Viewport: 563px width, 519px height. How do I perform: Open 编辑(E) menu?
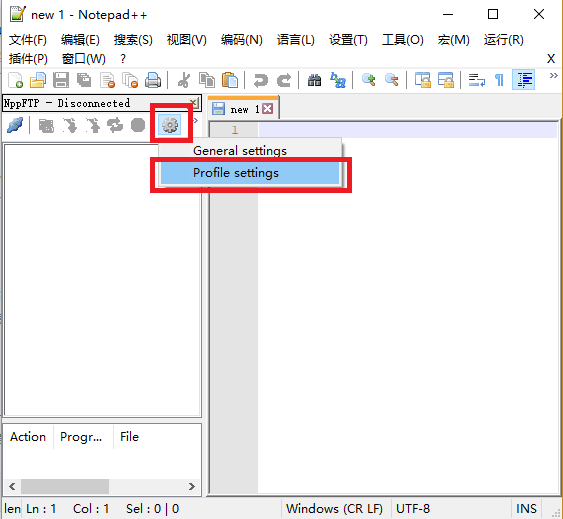point(80,40)
